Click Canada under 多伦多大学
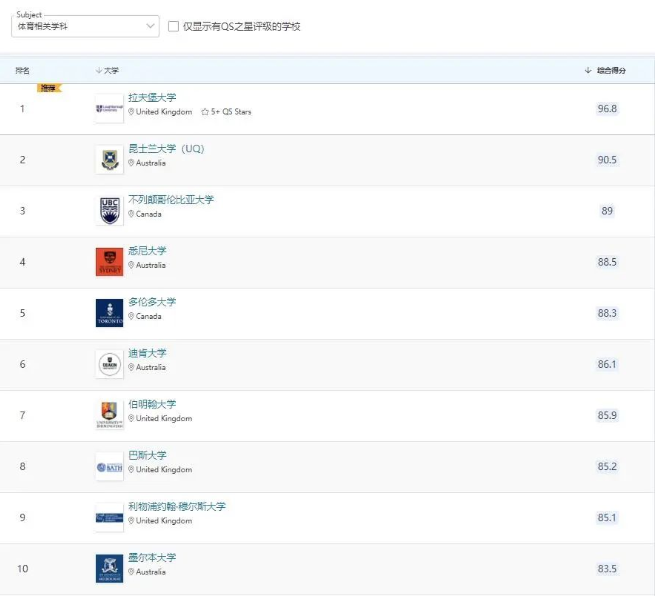Screen dimensions: 667x602 click(148, 316)
